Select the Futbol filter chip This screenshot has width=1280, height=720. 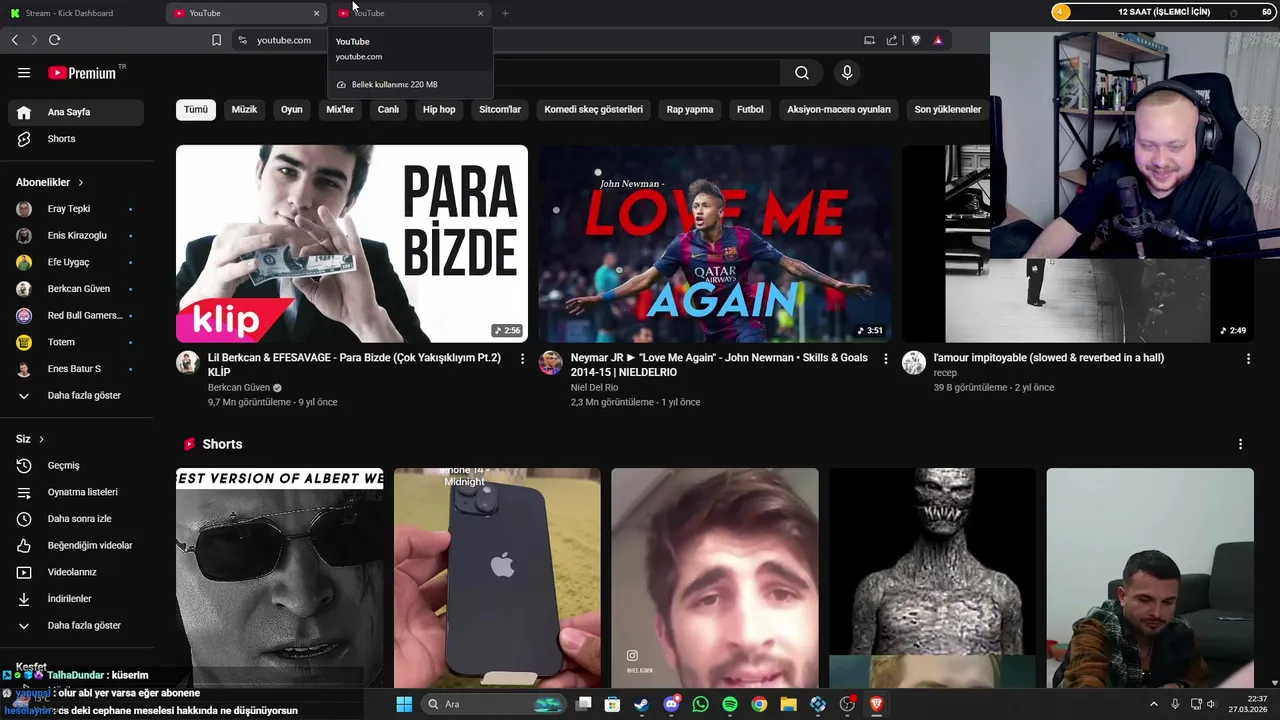pos(750,110)
